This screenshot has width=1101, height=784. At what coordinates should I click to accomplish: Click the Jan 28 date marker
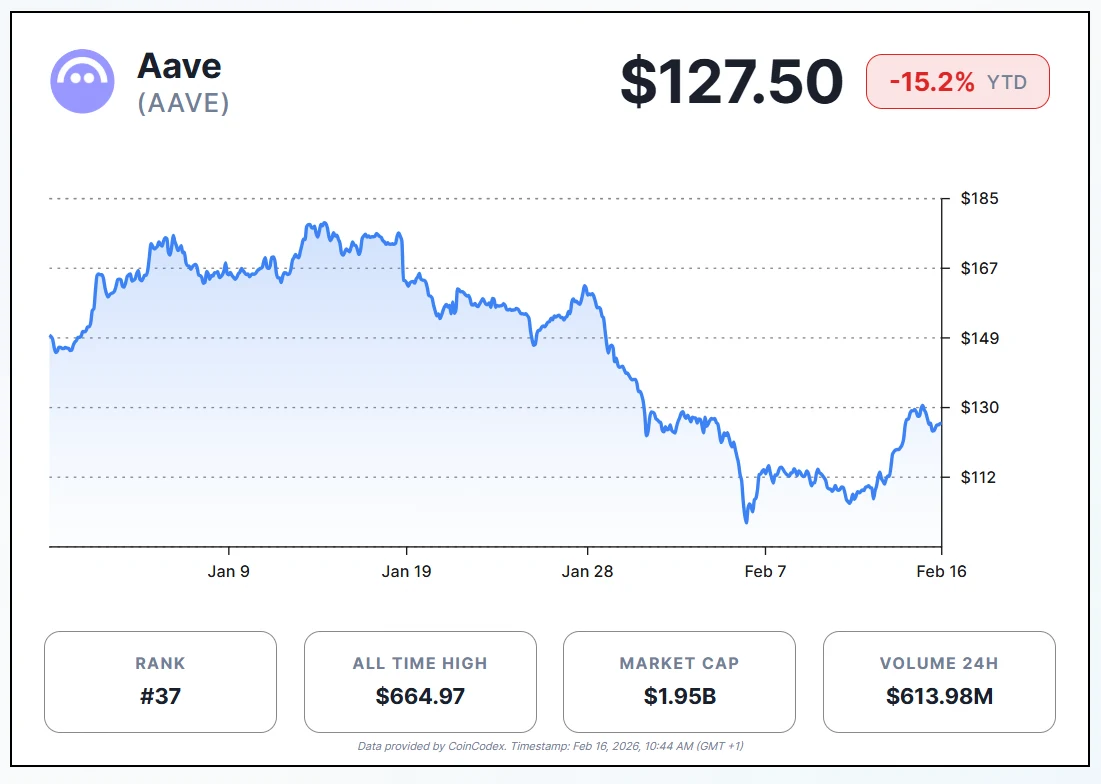[587, 571]
